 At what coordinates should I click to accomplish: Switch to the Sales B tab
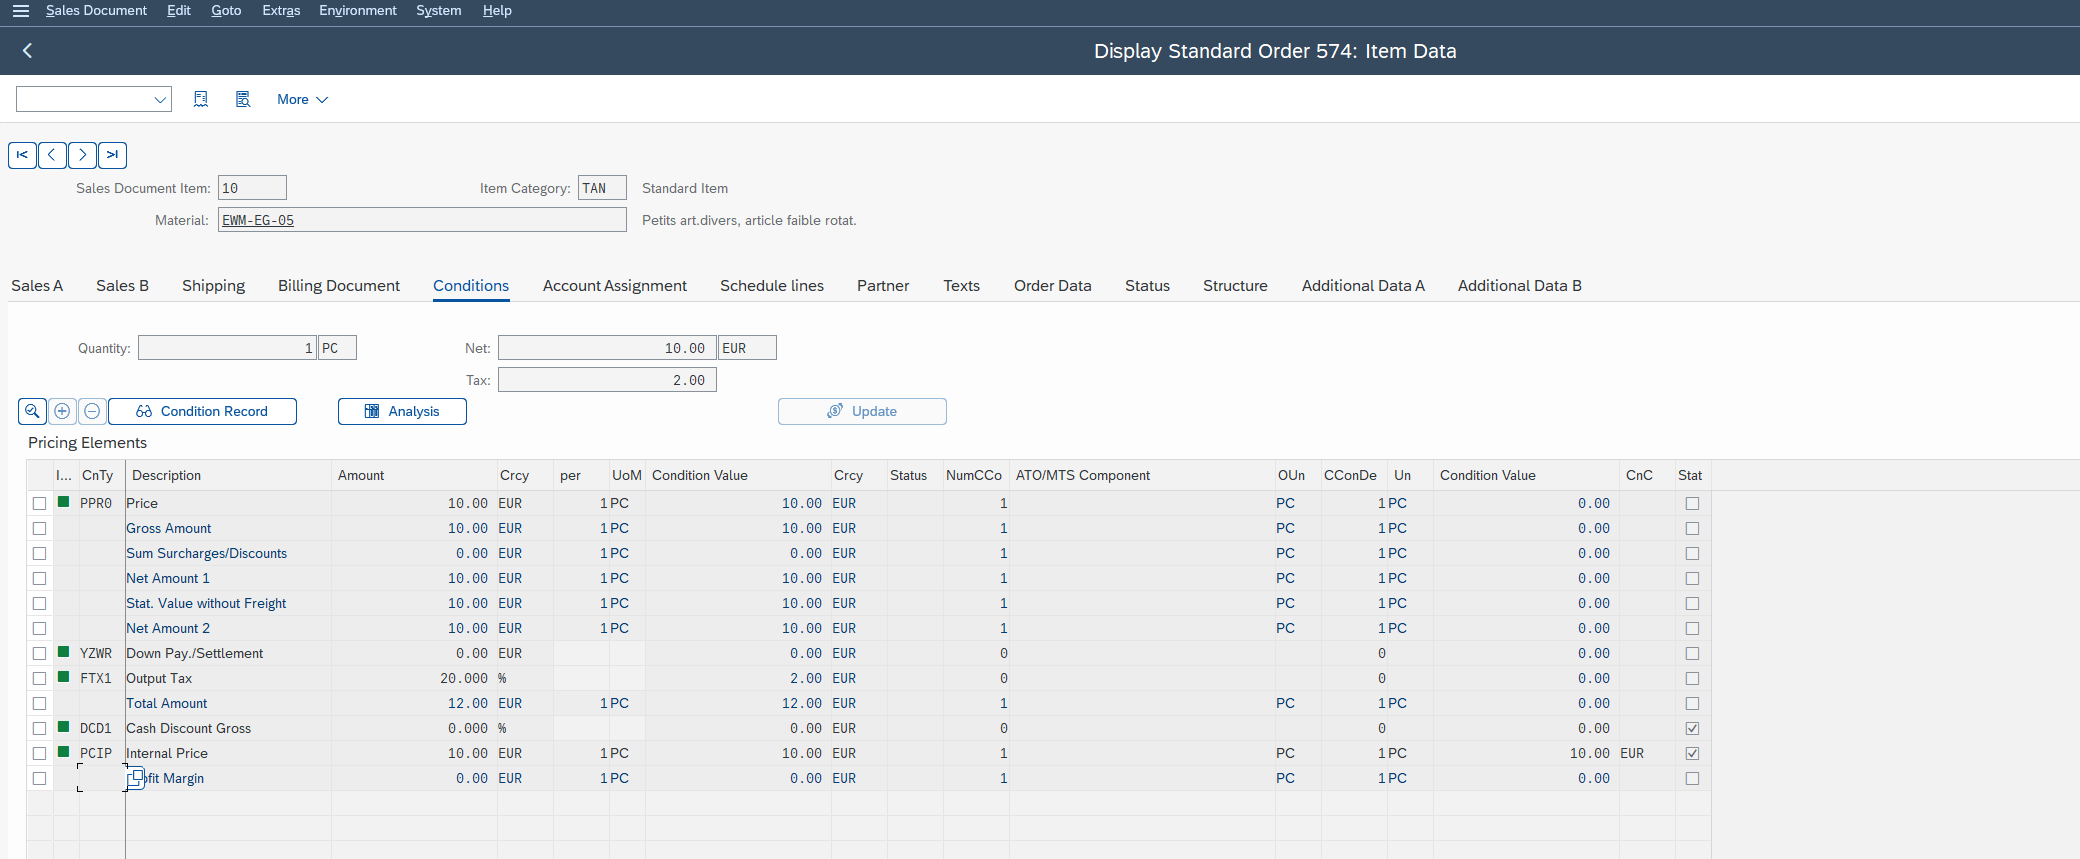click(x=122, y=286)
